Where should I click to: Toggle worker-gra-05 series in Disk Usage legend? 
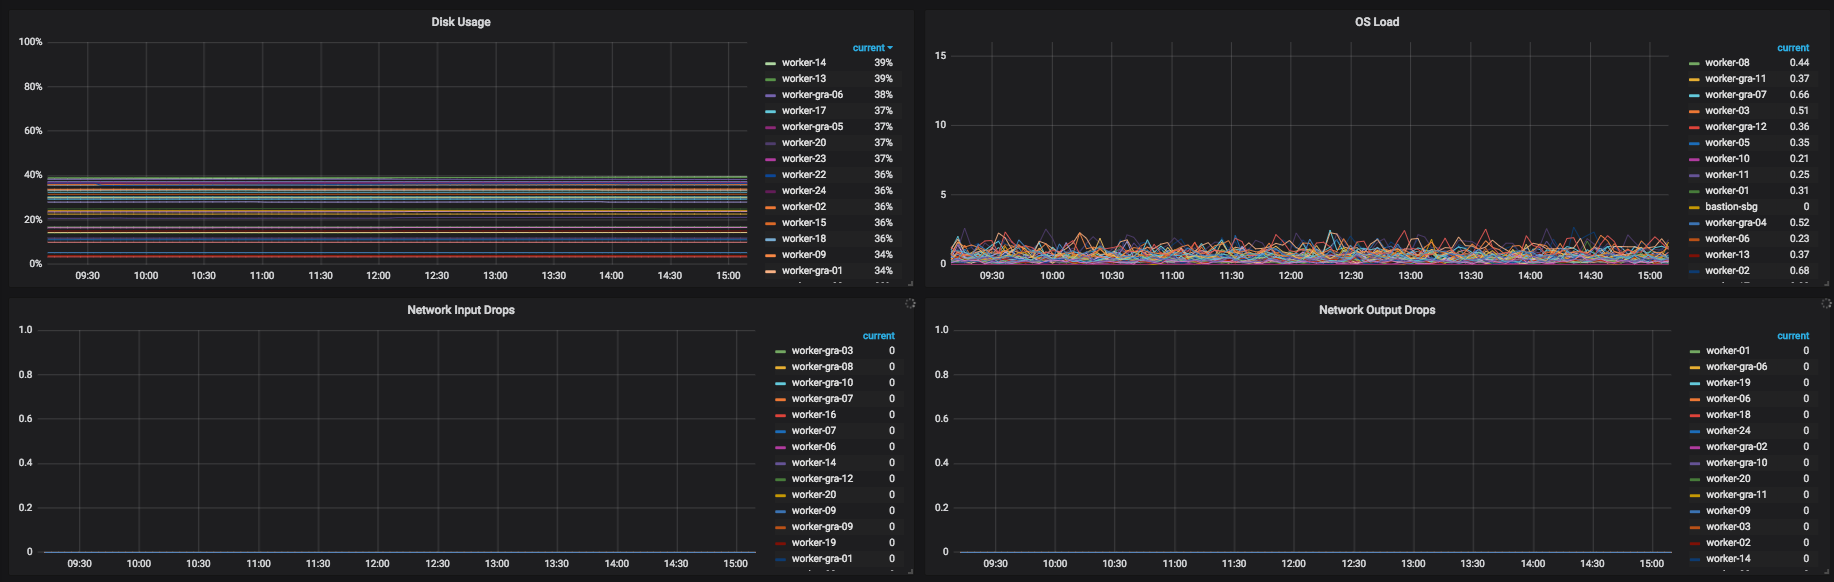812,127
